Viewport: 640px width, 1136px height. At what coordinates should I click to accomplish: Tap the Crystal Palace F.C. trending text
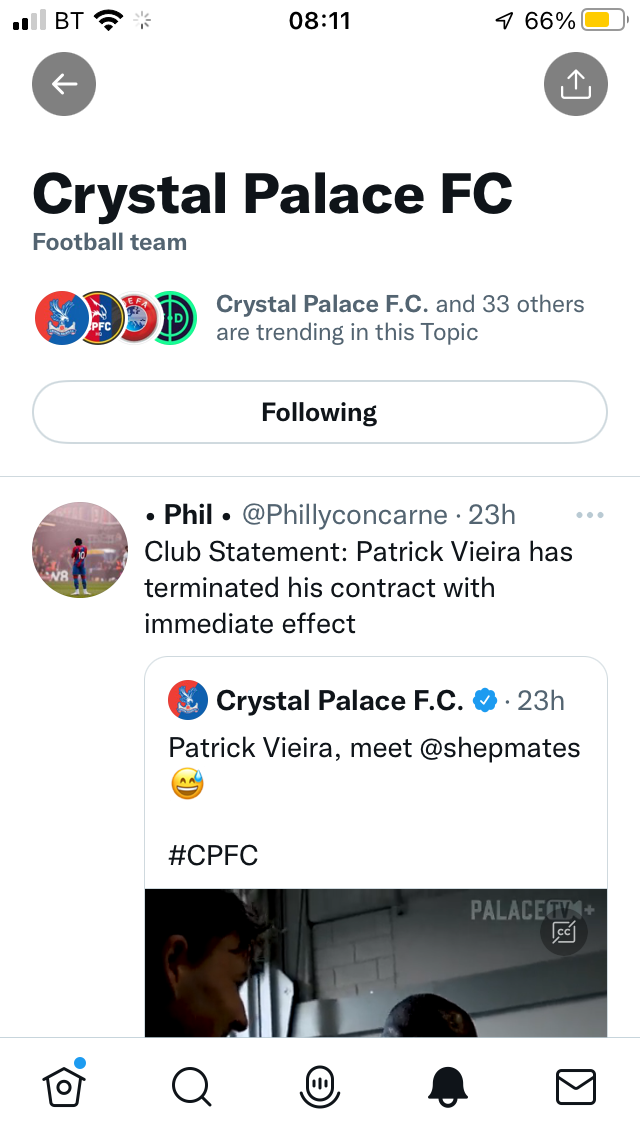click(x=322, y=304)
